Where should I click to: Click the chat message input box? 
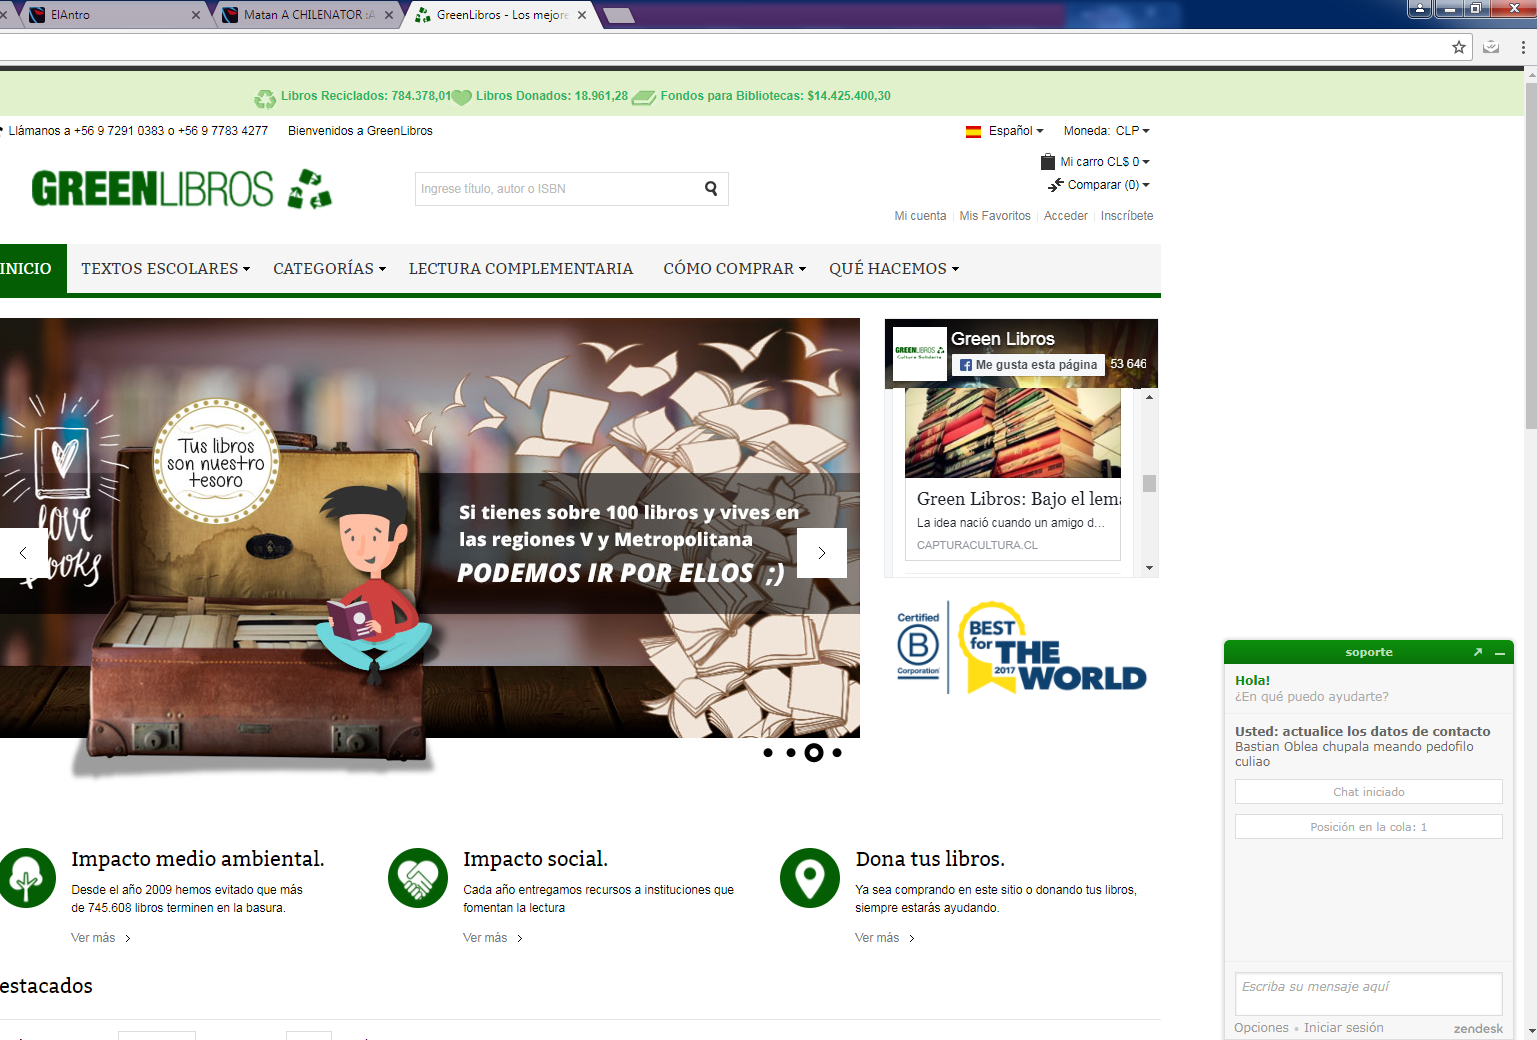point(1369,994)
